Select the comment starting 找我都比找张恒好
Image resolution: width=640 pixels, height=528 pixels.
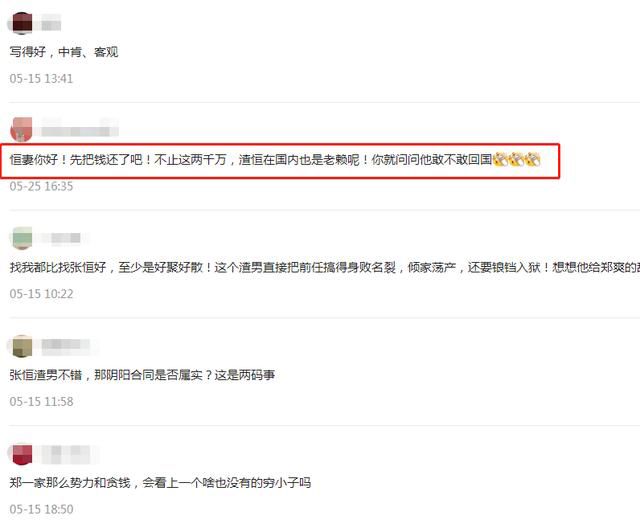pyautogui.click(x=324, y=267)
